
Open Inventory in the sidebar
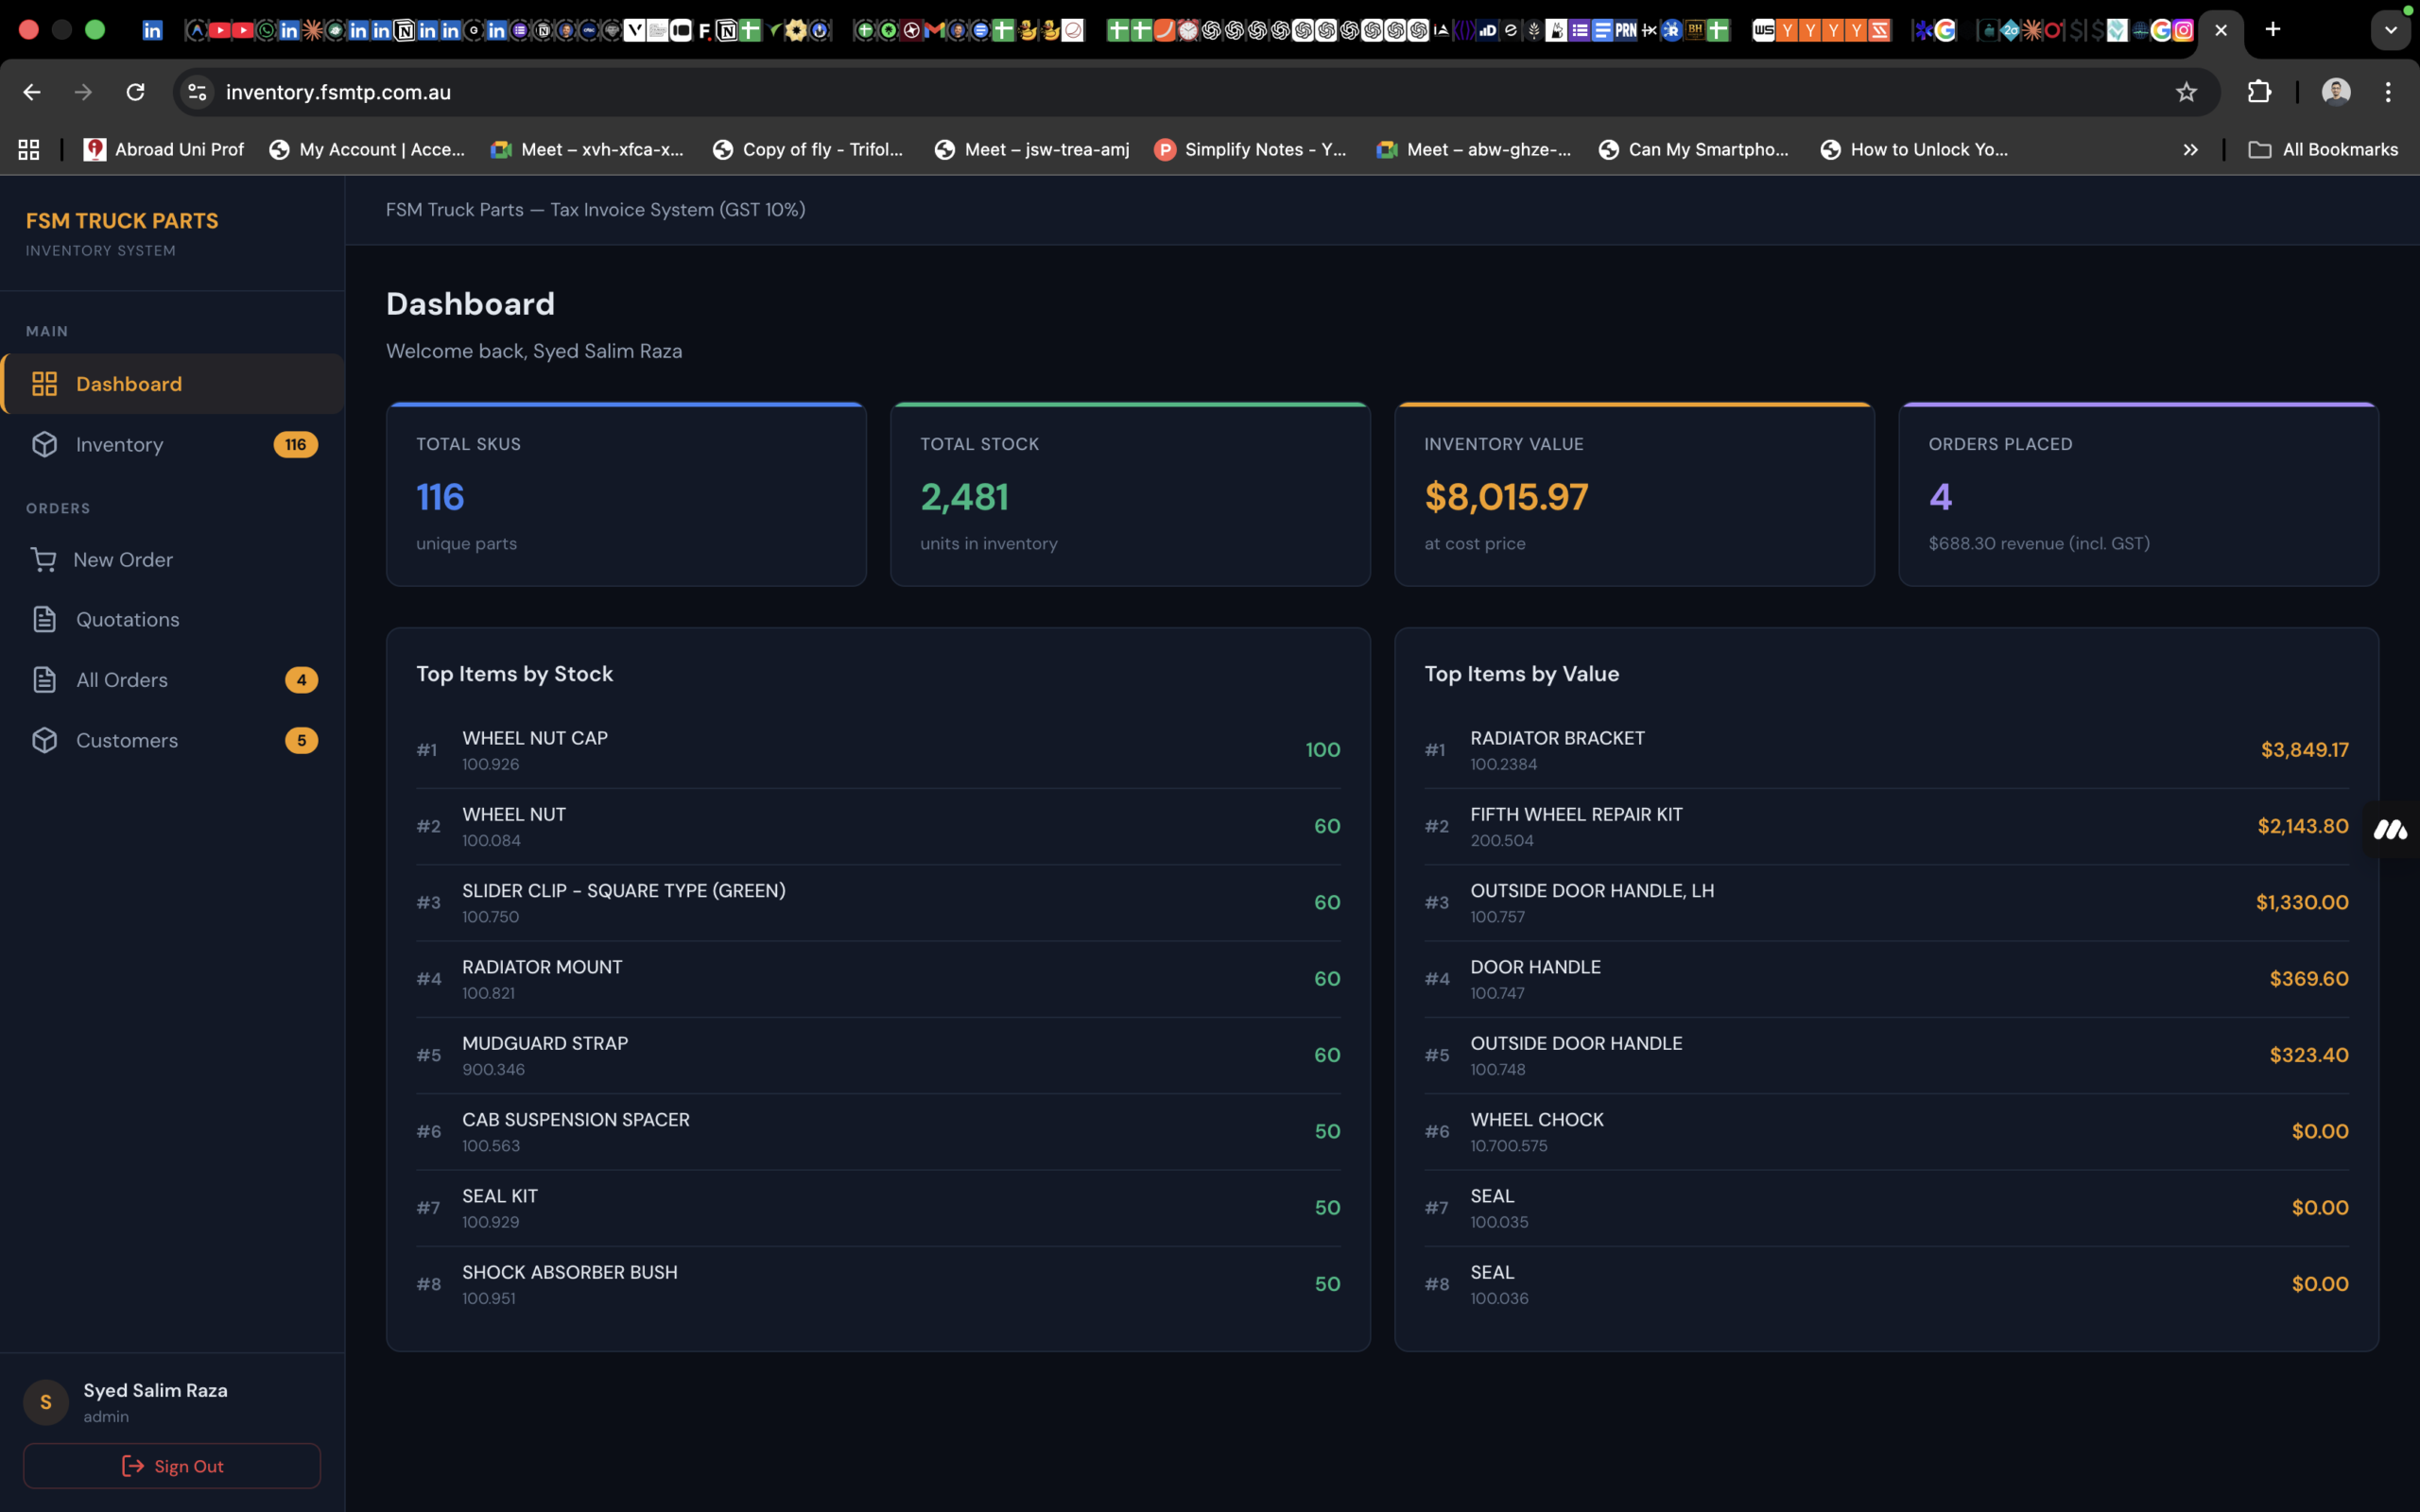119,444
